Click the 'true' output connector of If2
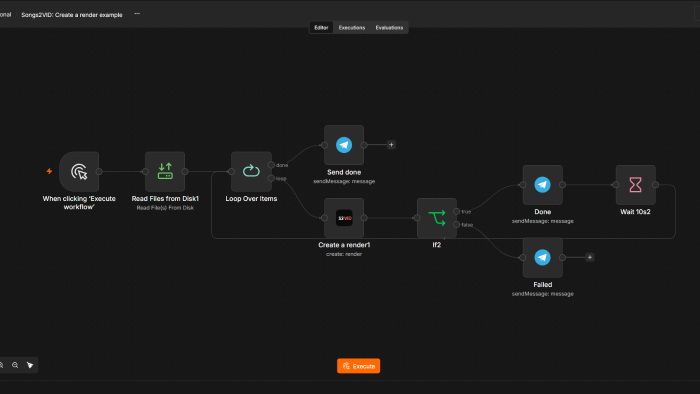The height and width of the screenshot is (394, 700). click(x=456, y=212)
